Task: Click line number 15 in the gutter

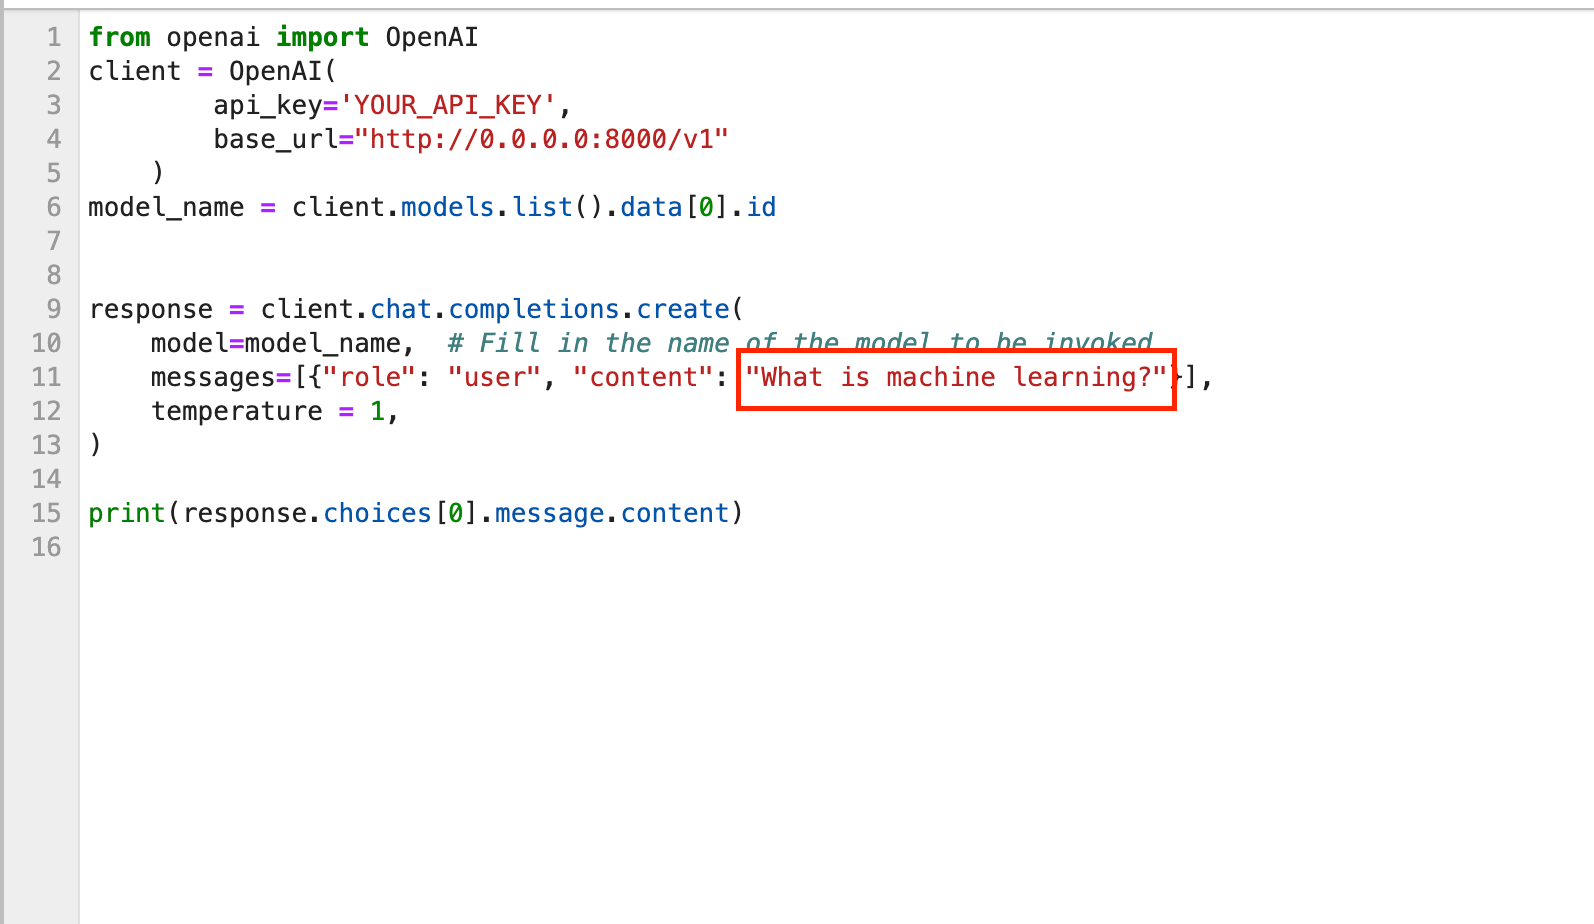Action: (46, 514)
